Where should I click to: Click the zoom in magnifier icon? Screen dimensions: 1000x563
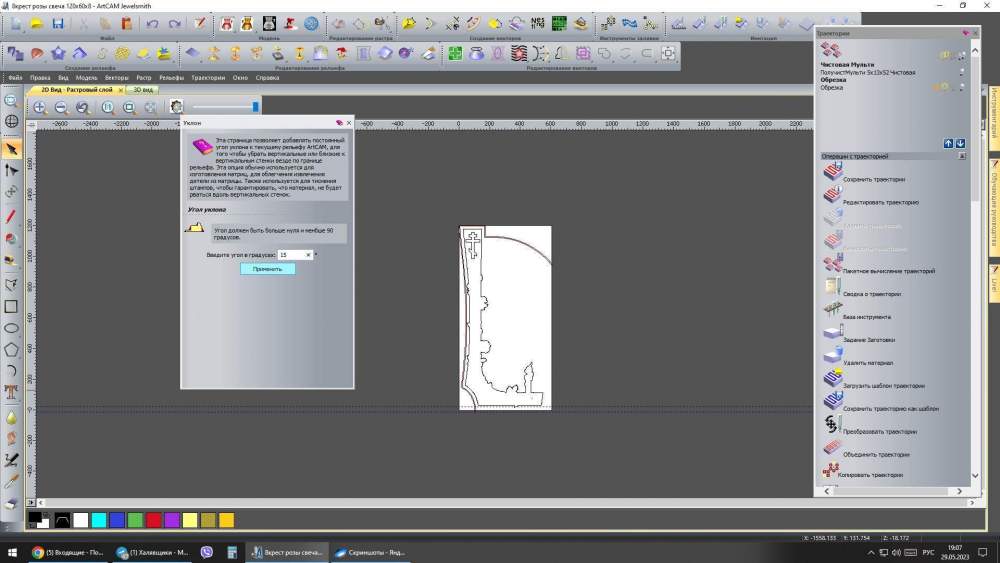tap(40, 107)
